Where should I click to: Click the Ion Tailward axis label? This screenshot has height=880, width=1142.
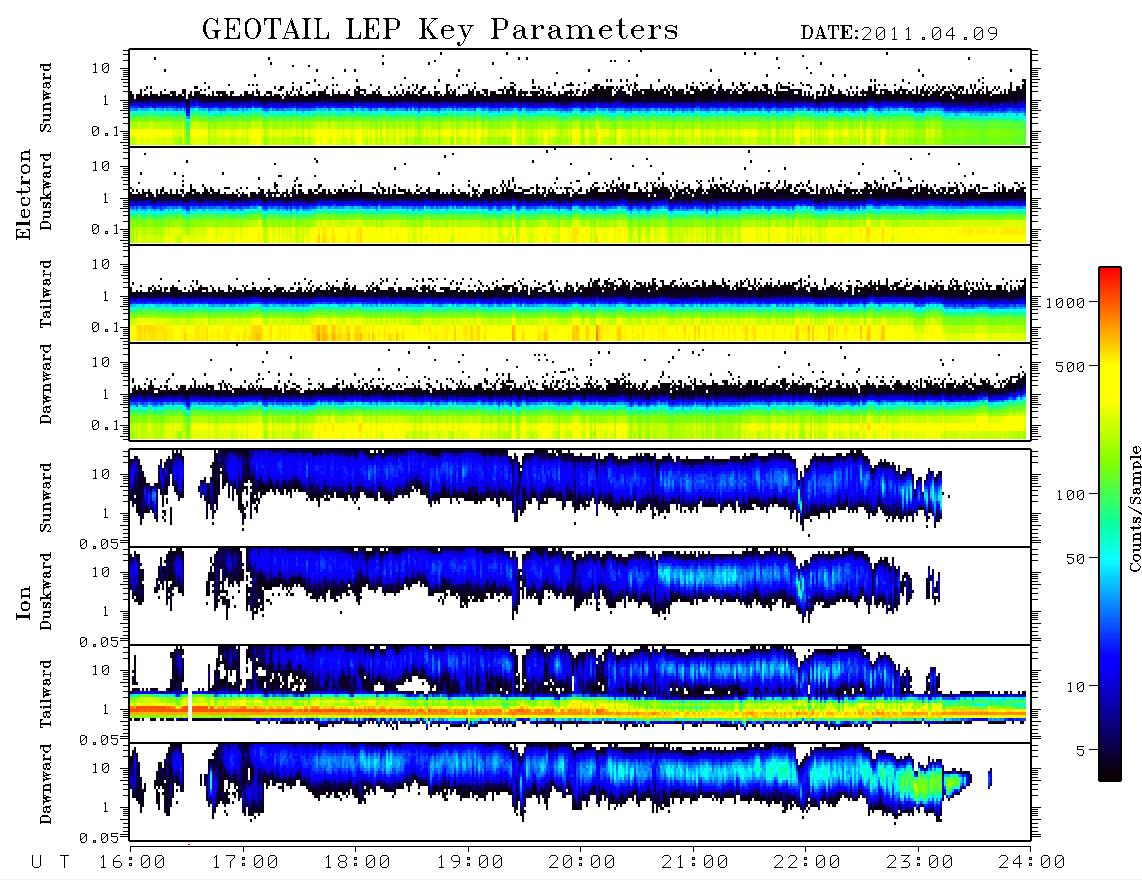[x=46, y=694]
